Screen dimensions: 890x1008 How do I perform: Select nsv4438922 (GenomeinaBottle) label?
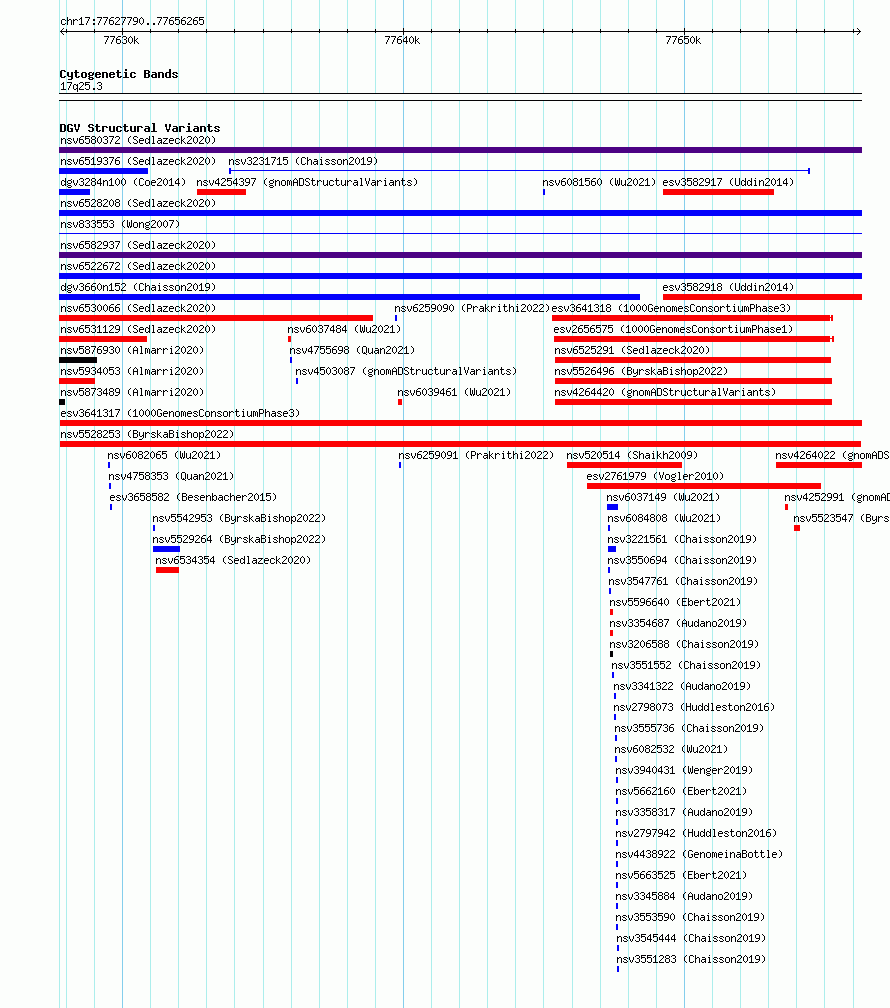[x=699, y=854]
